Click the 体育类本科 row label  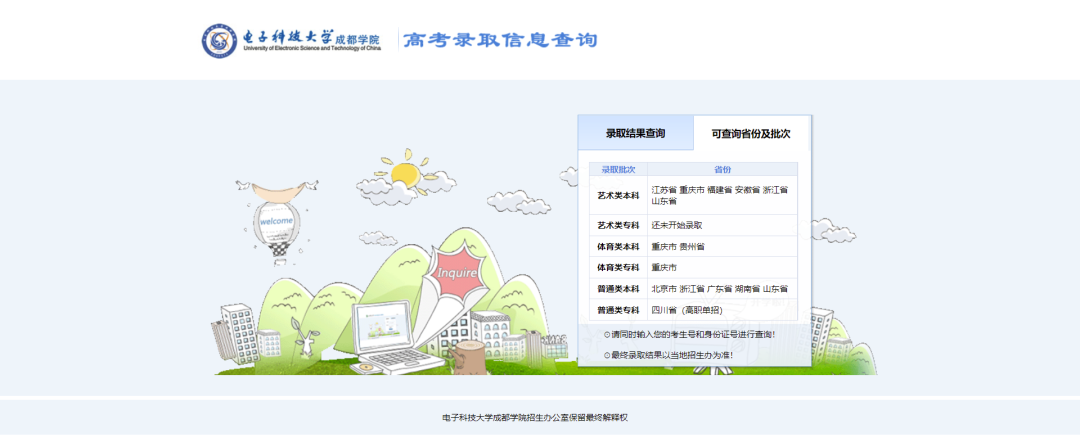[x=619, y=246]
